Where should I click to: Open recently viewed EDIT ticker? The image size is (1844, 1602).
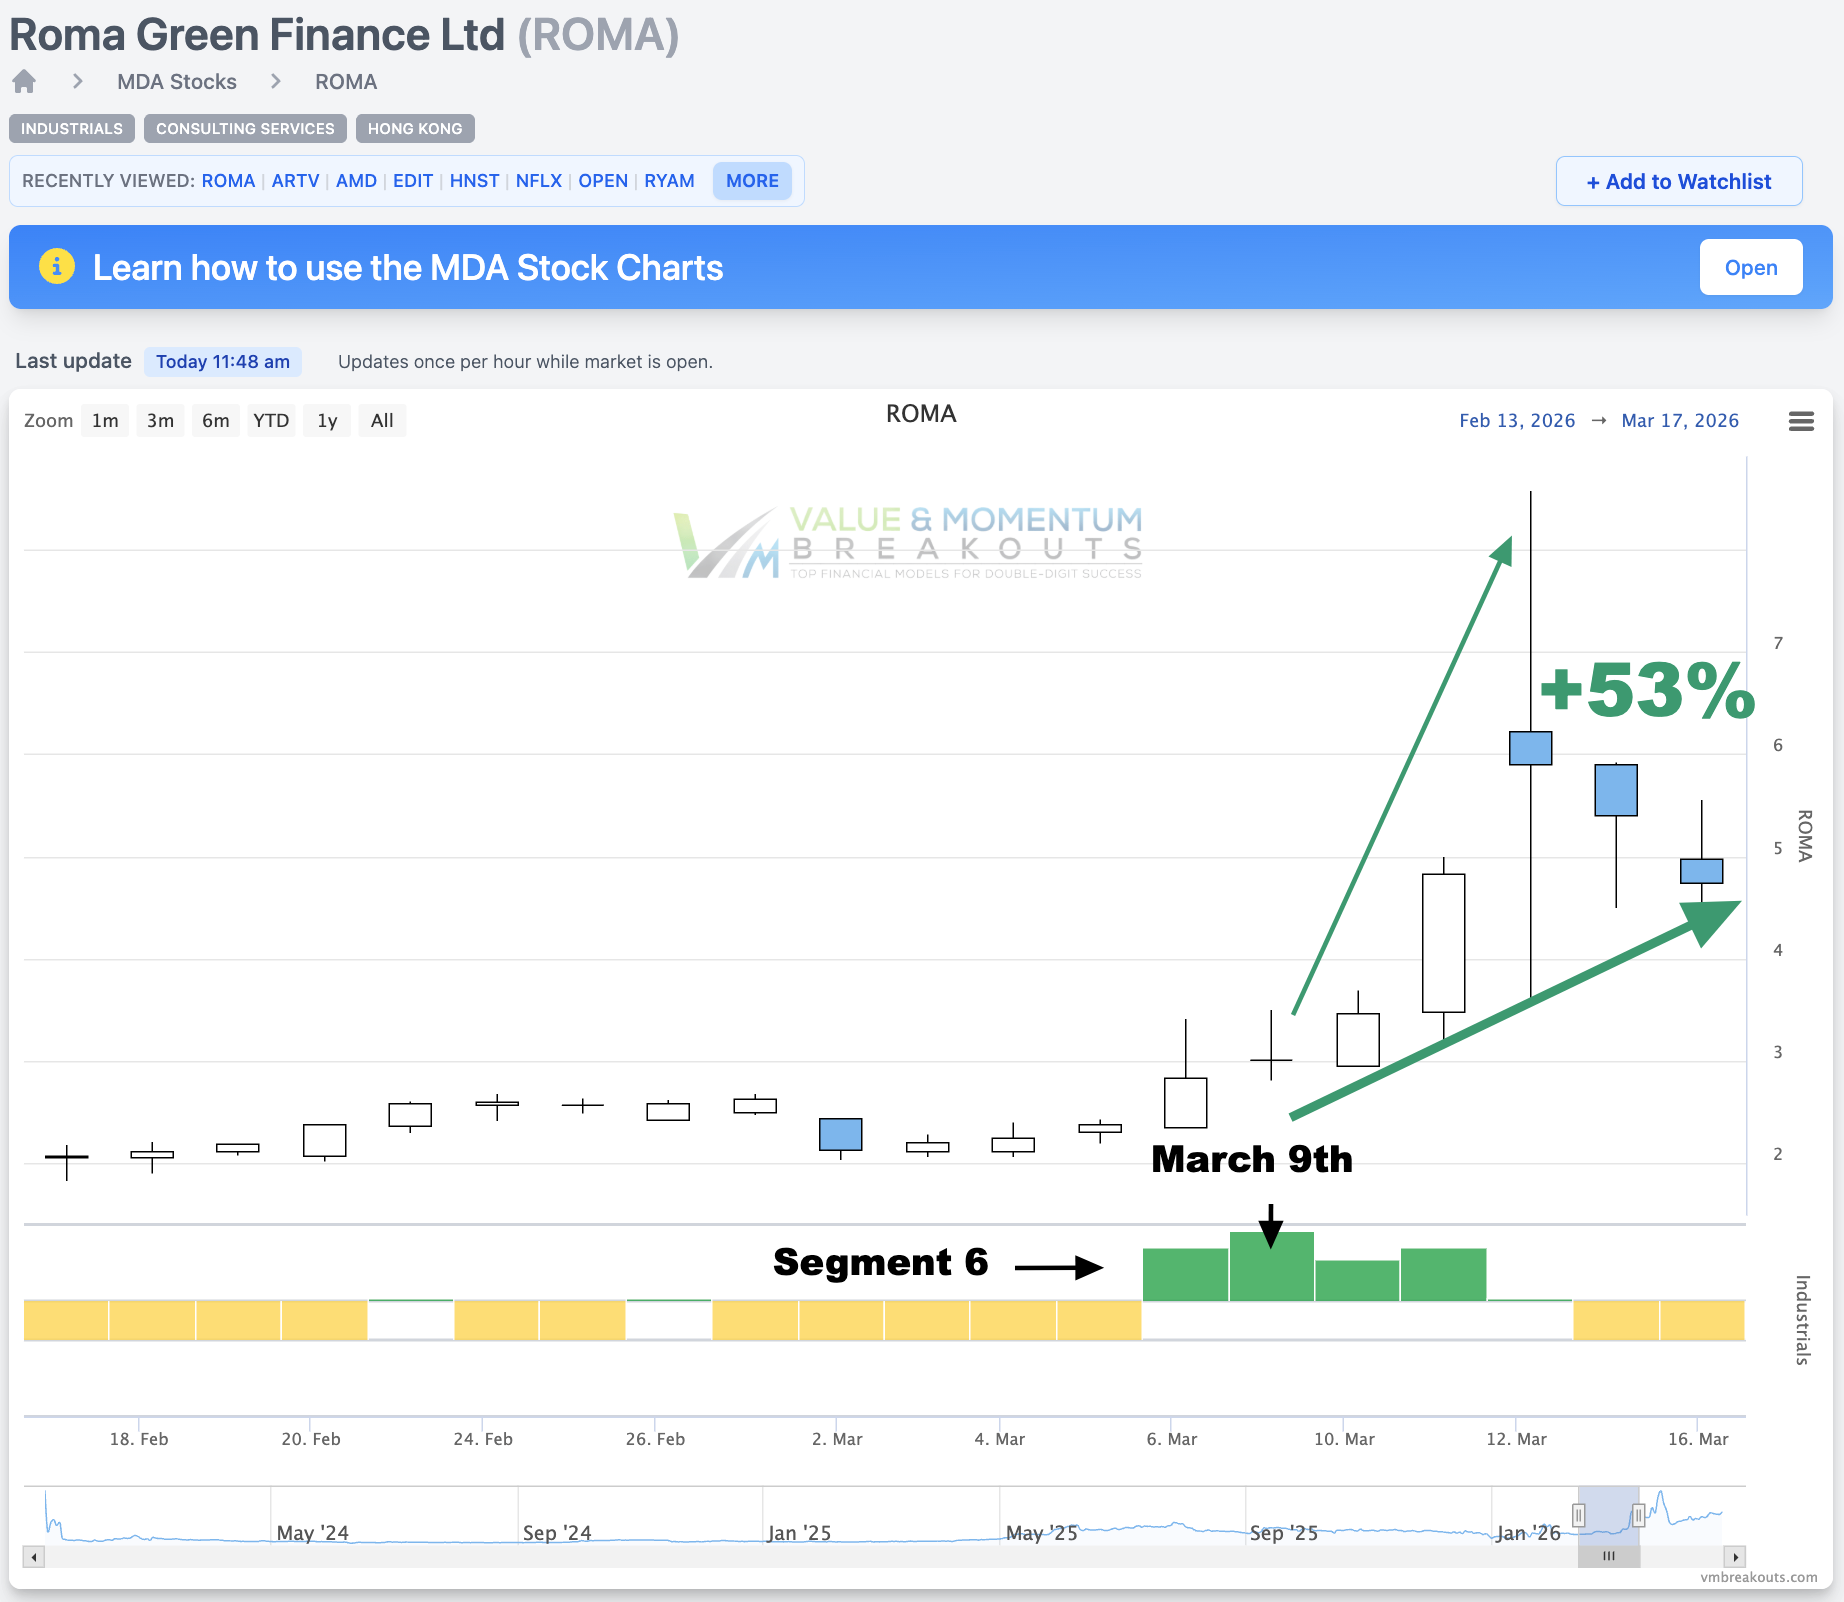(x=413, y=181)
